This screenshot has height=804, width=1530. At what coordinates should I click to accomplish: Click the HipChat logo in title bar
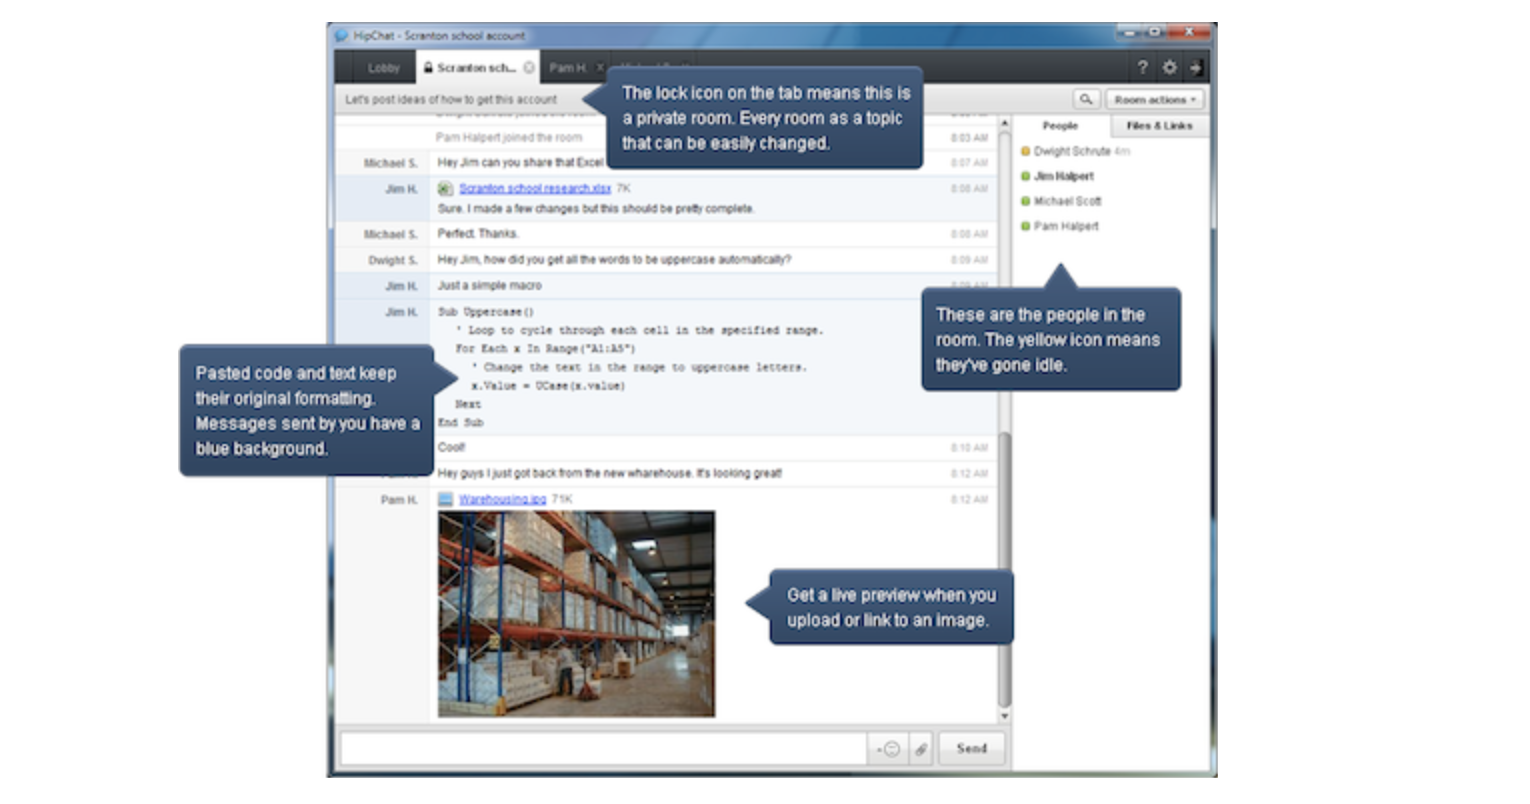click(x=341, y=35)
